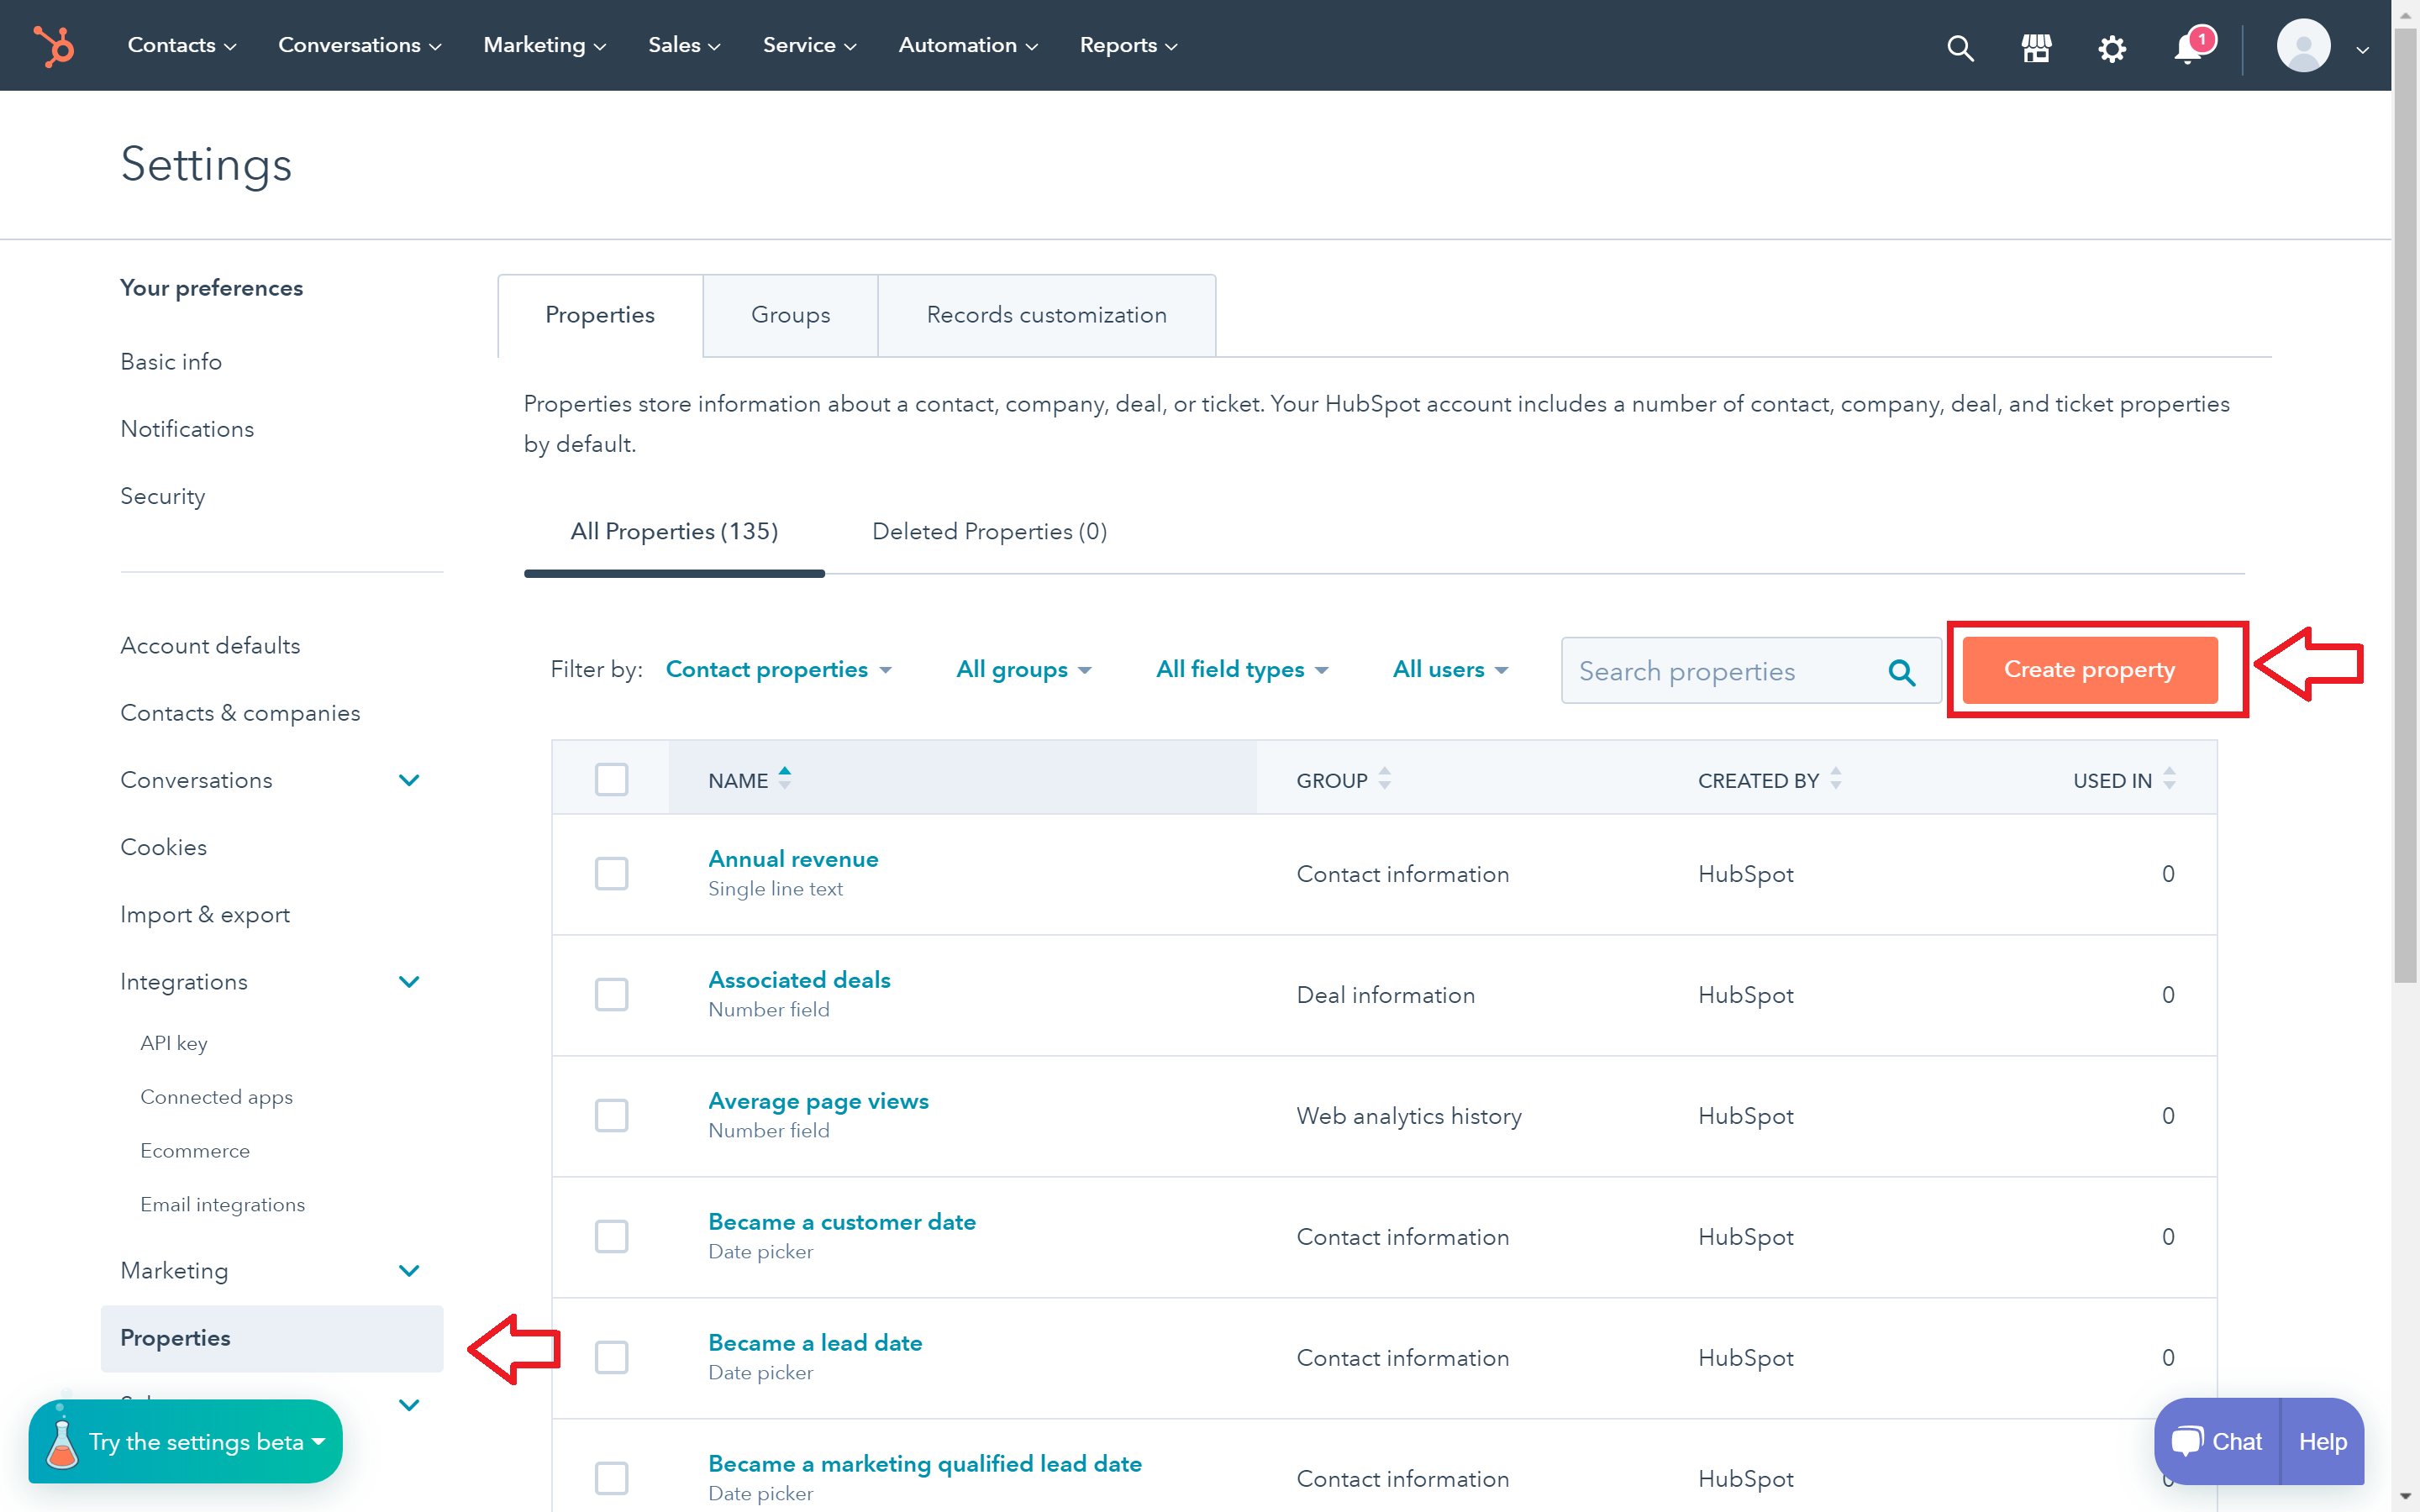Toggle the select-all header checkbox
This screenshot has width=2420, height=1512.
click(611, 779)
